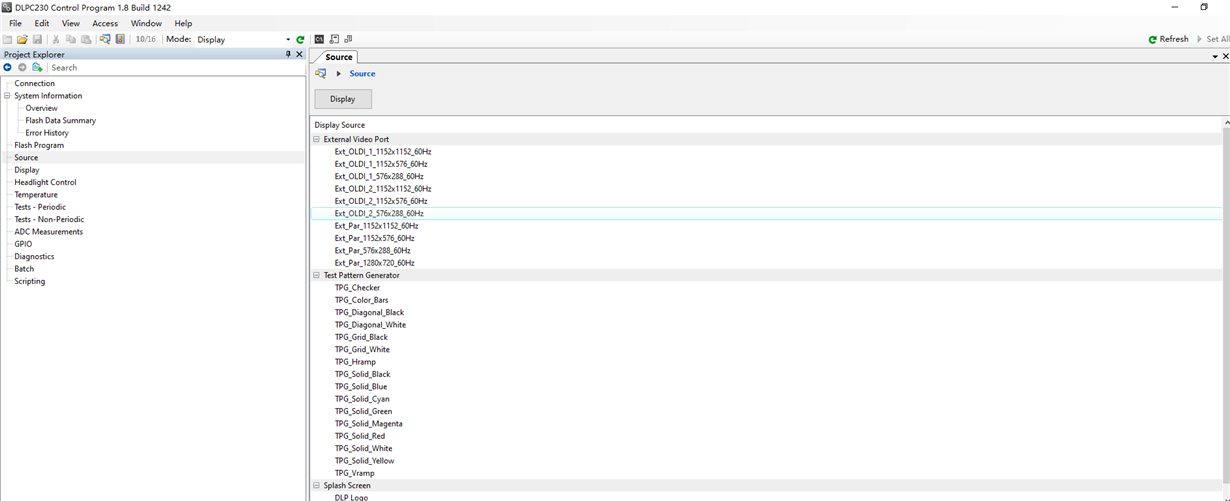The height and width of the screenshot is (501, 1230).
Task: Select Ext_OLDI_2_576x288_60Hz source
Action: point(379,213)
